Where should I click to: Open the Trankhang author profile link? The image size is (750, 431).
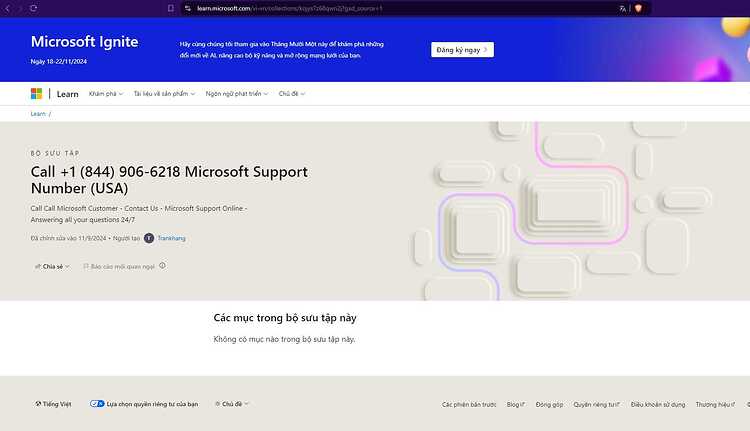(x=171, y=238)
